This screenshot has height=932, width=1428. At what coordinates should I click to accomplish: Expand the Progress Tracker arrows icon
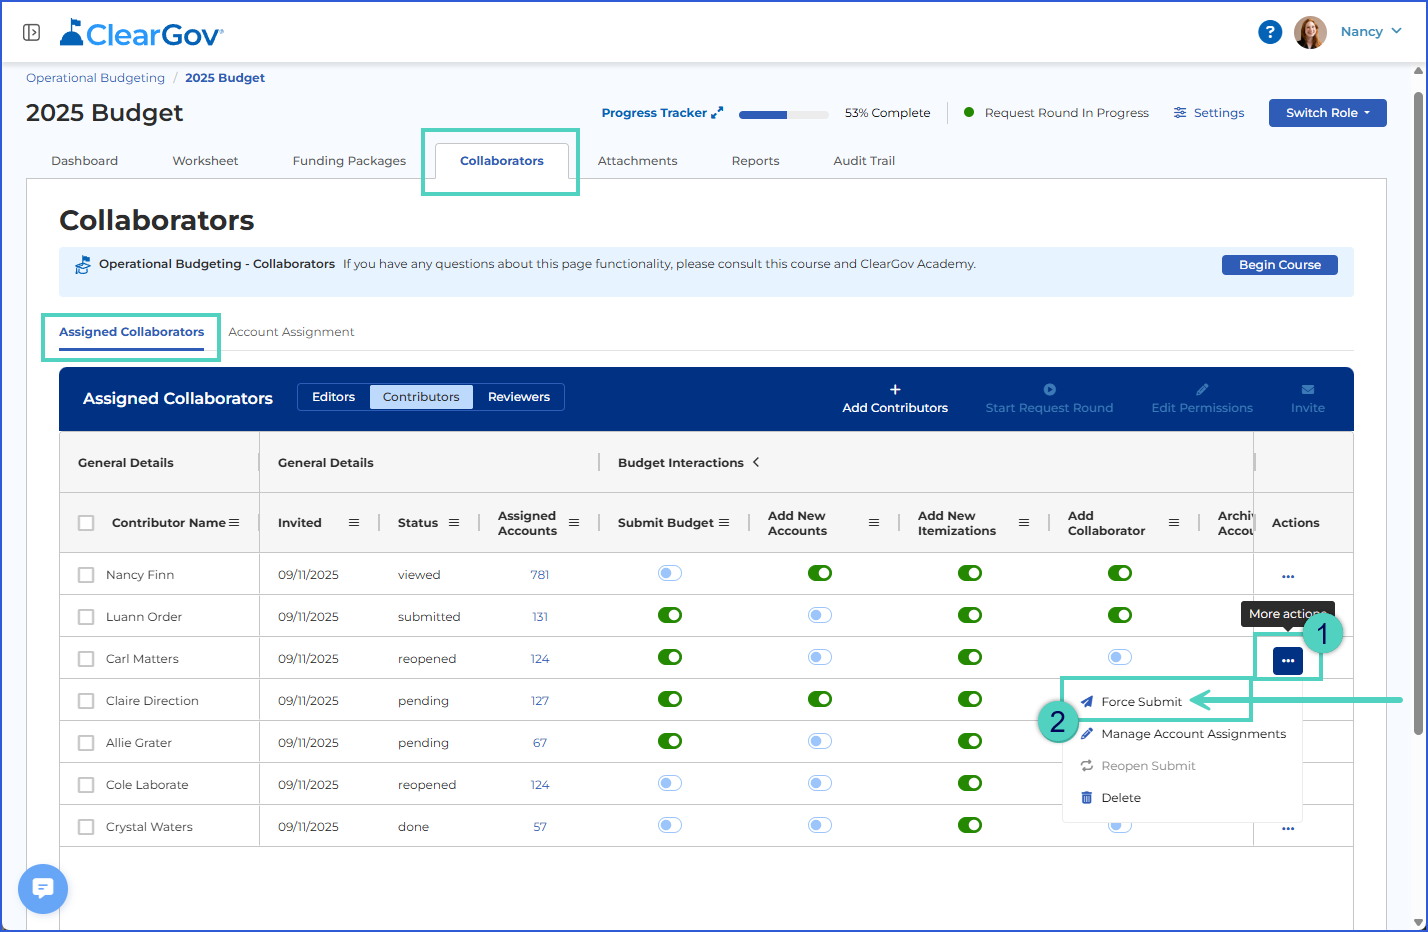click(717, 113)
